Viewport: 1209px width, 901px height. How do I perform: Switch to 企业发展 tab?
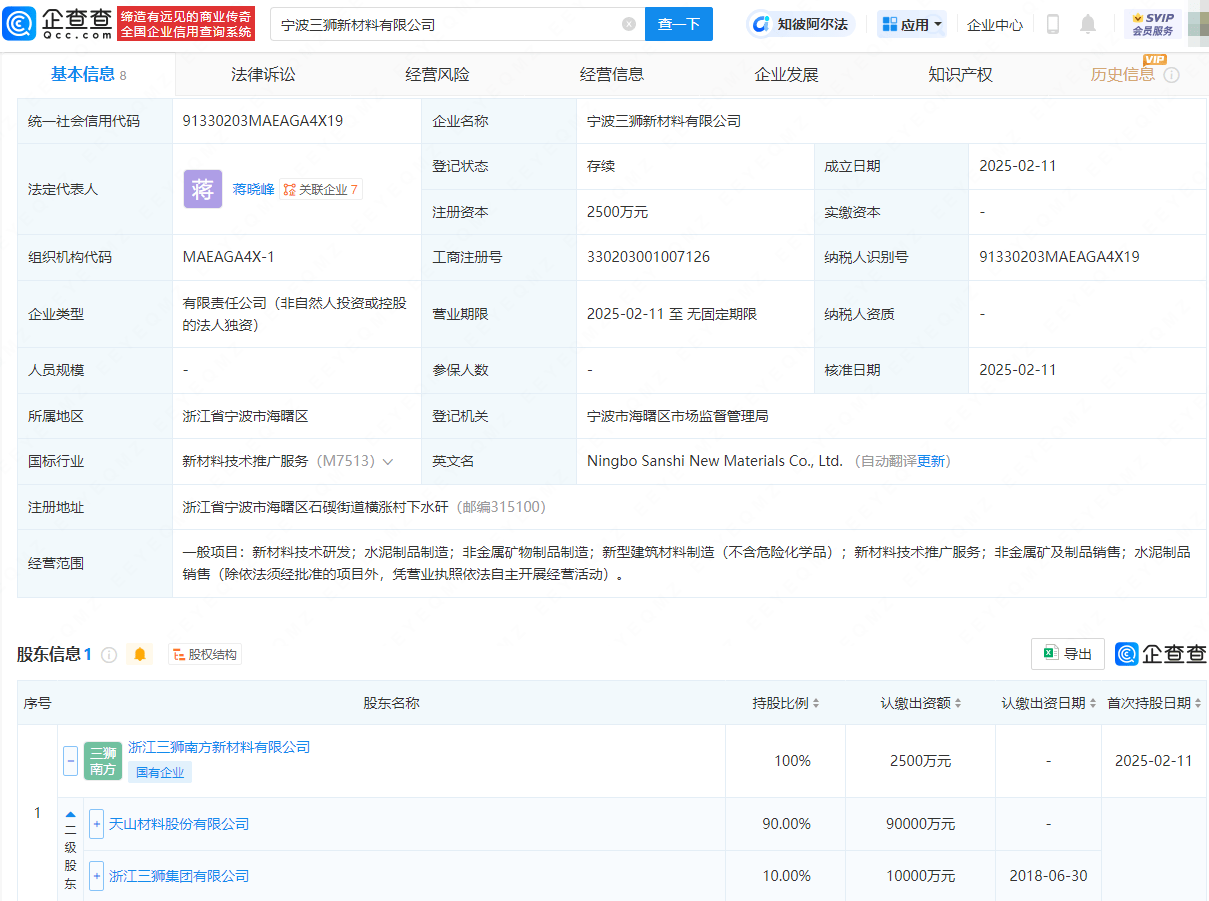click(786, 74)
